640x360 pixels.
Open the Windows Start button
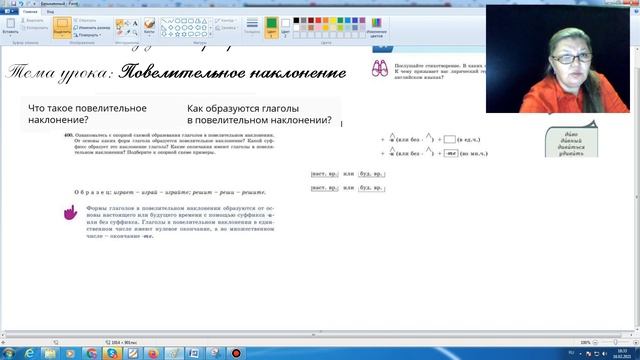coord(9,353)
